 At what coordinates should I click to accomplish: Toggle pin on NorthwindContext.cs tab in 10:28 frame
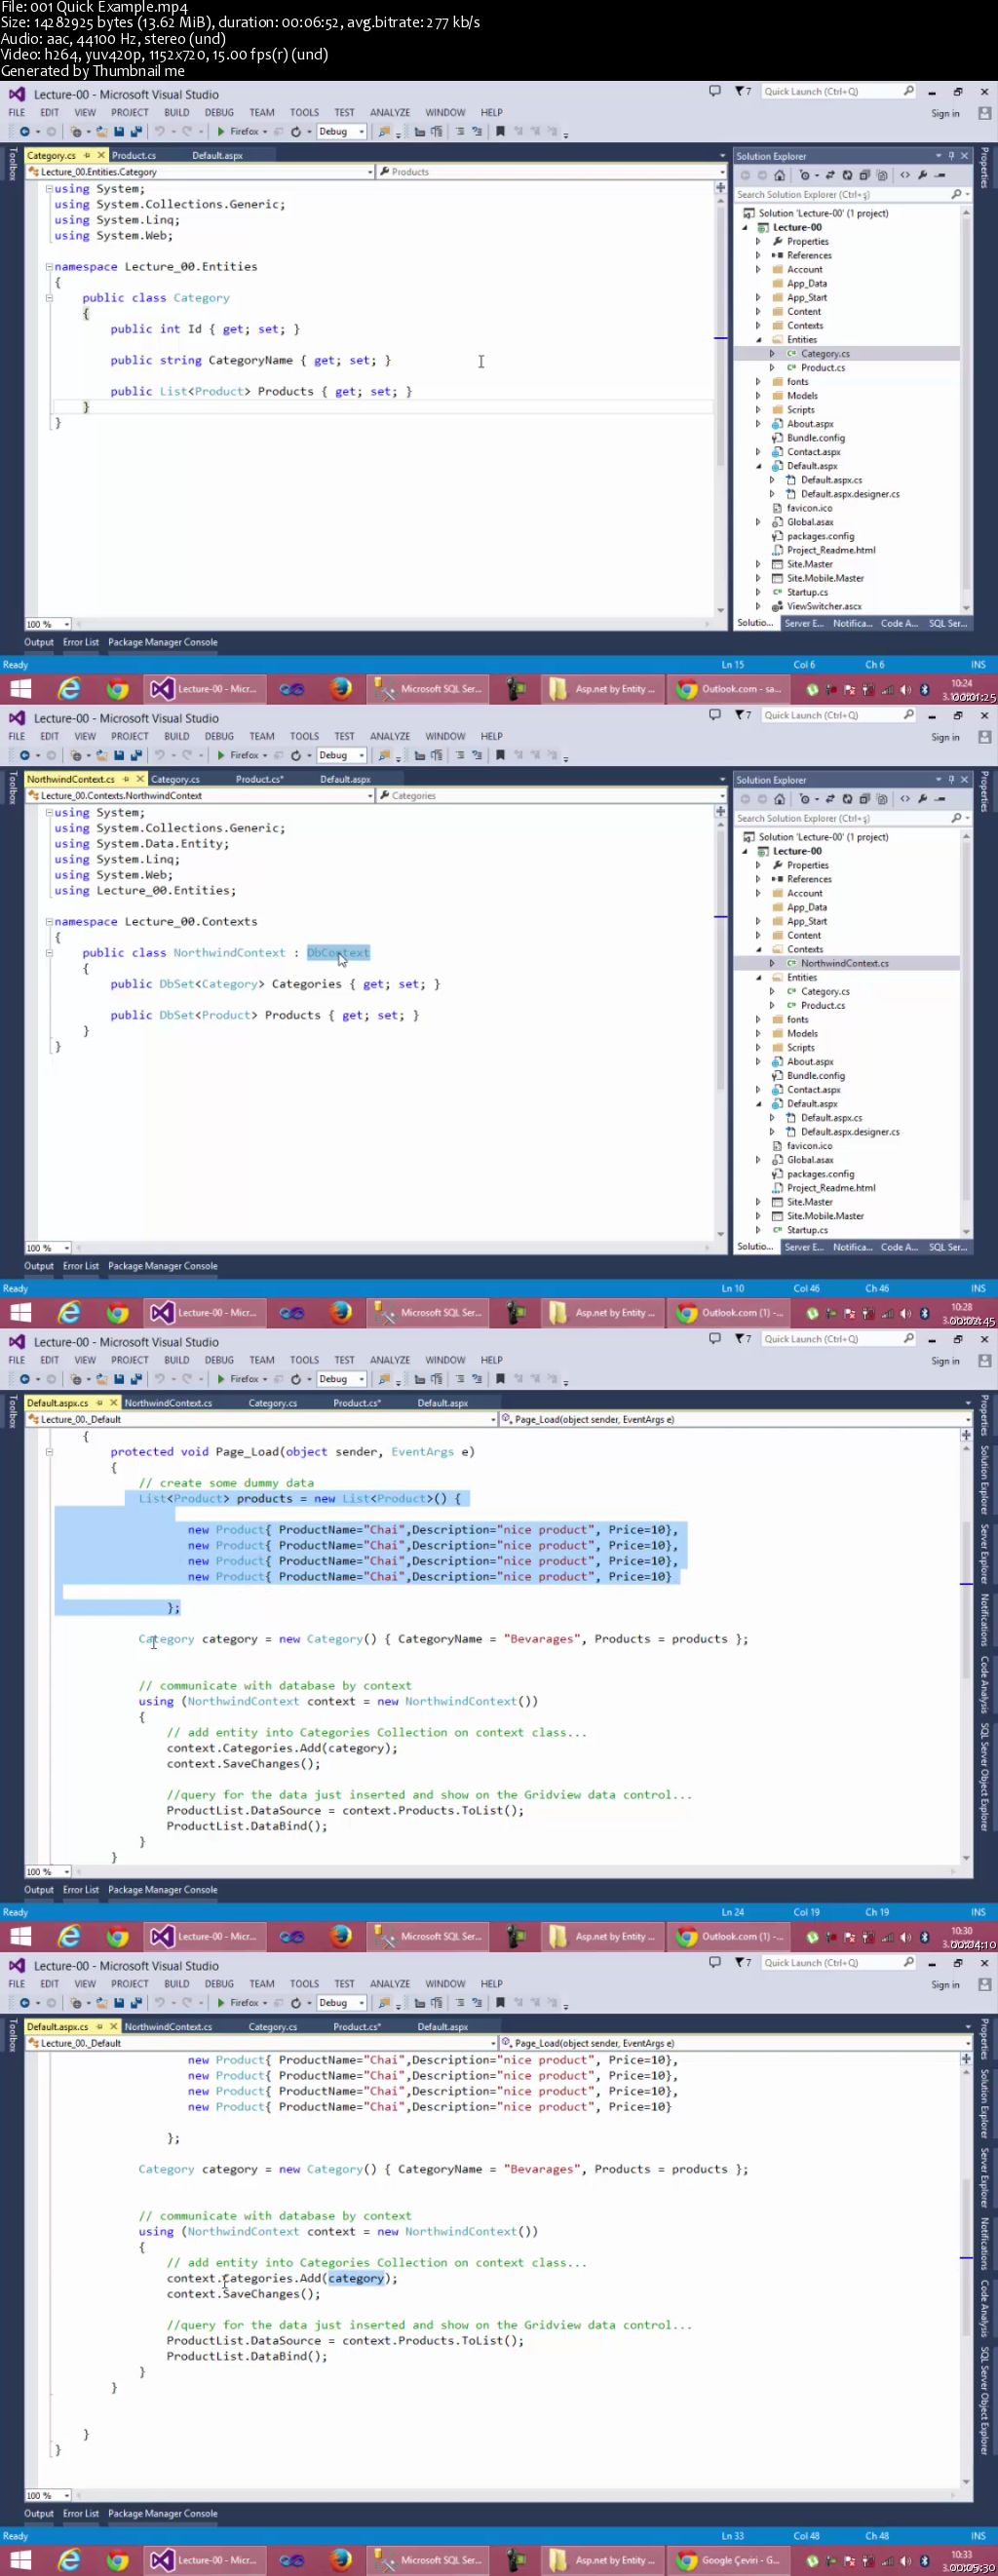click(126, 780)
